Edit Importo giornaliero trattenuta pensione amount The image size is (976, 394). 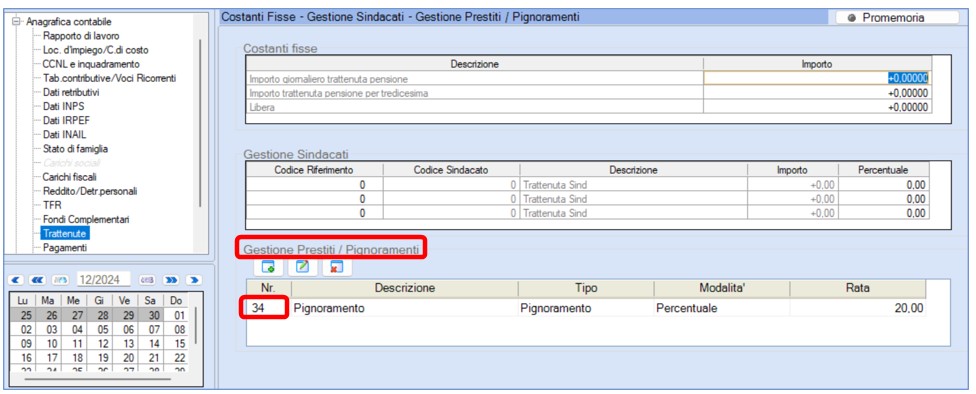[817, 78]
